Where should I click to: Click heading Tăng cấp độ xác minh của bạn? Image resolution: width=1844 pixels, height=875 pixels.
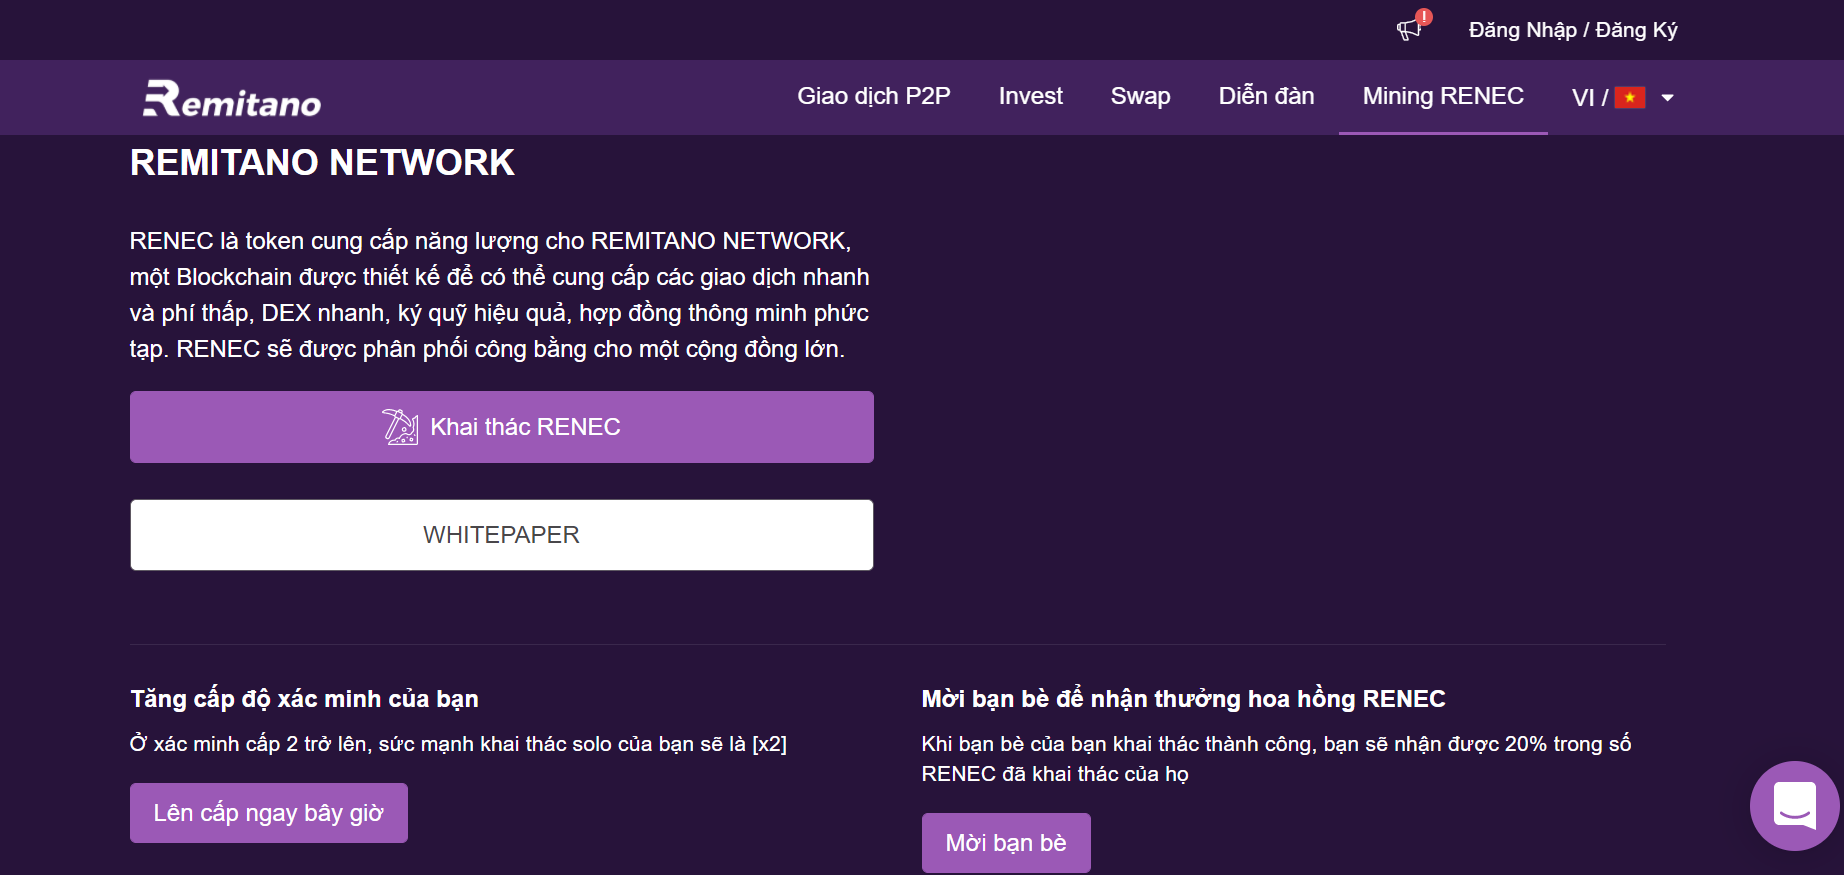click(x=304, y=699)
